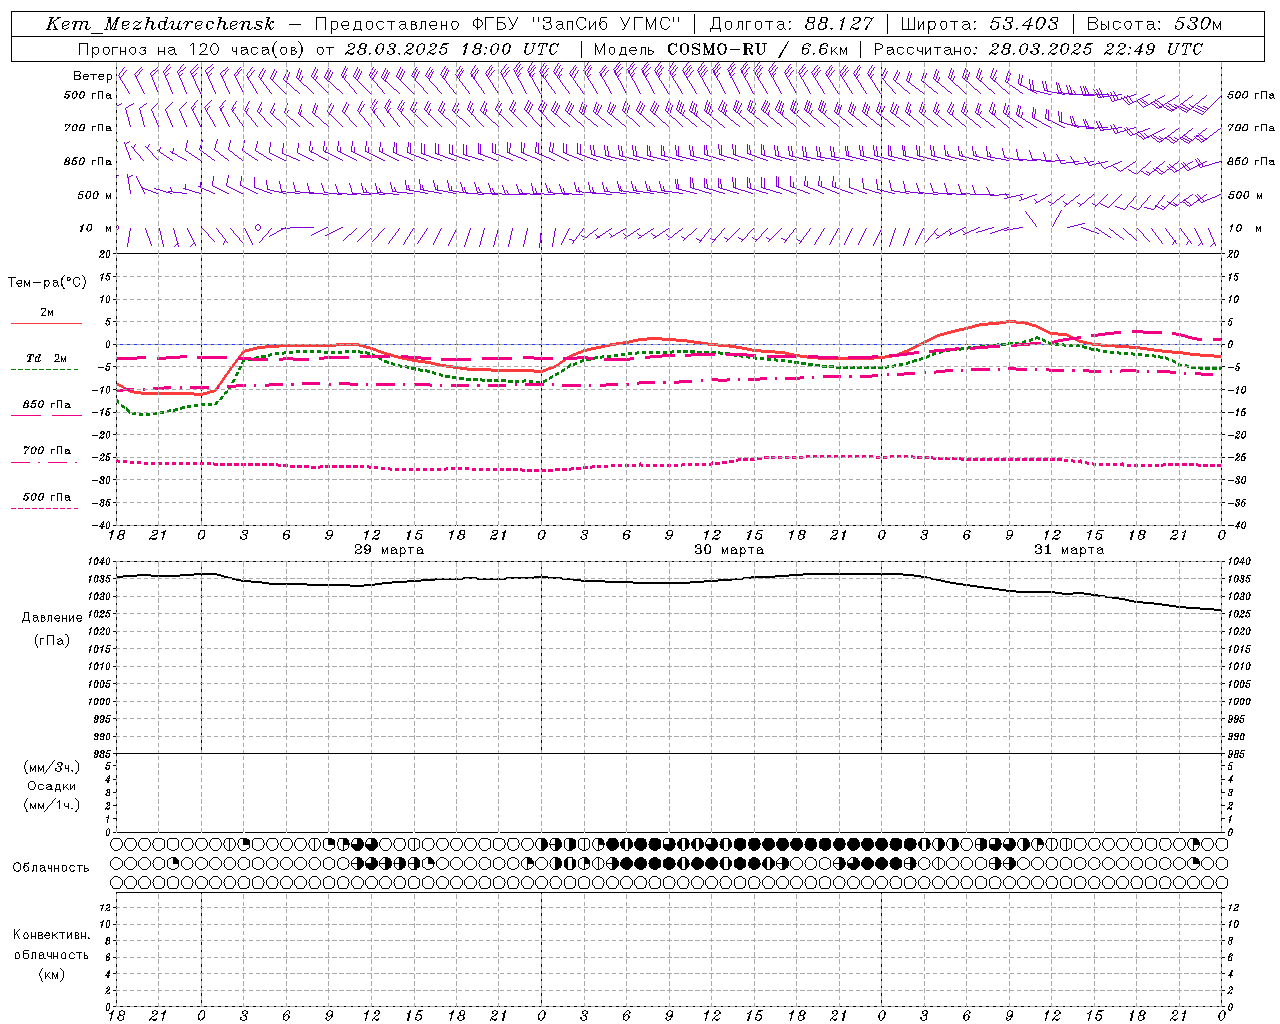The height and width of the screenshot is (1024, 1280).
Task: Click the Конвективн. convective cloud label
Action: (x=52, y=935)
